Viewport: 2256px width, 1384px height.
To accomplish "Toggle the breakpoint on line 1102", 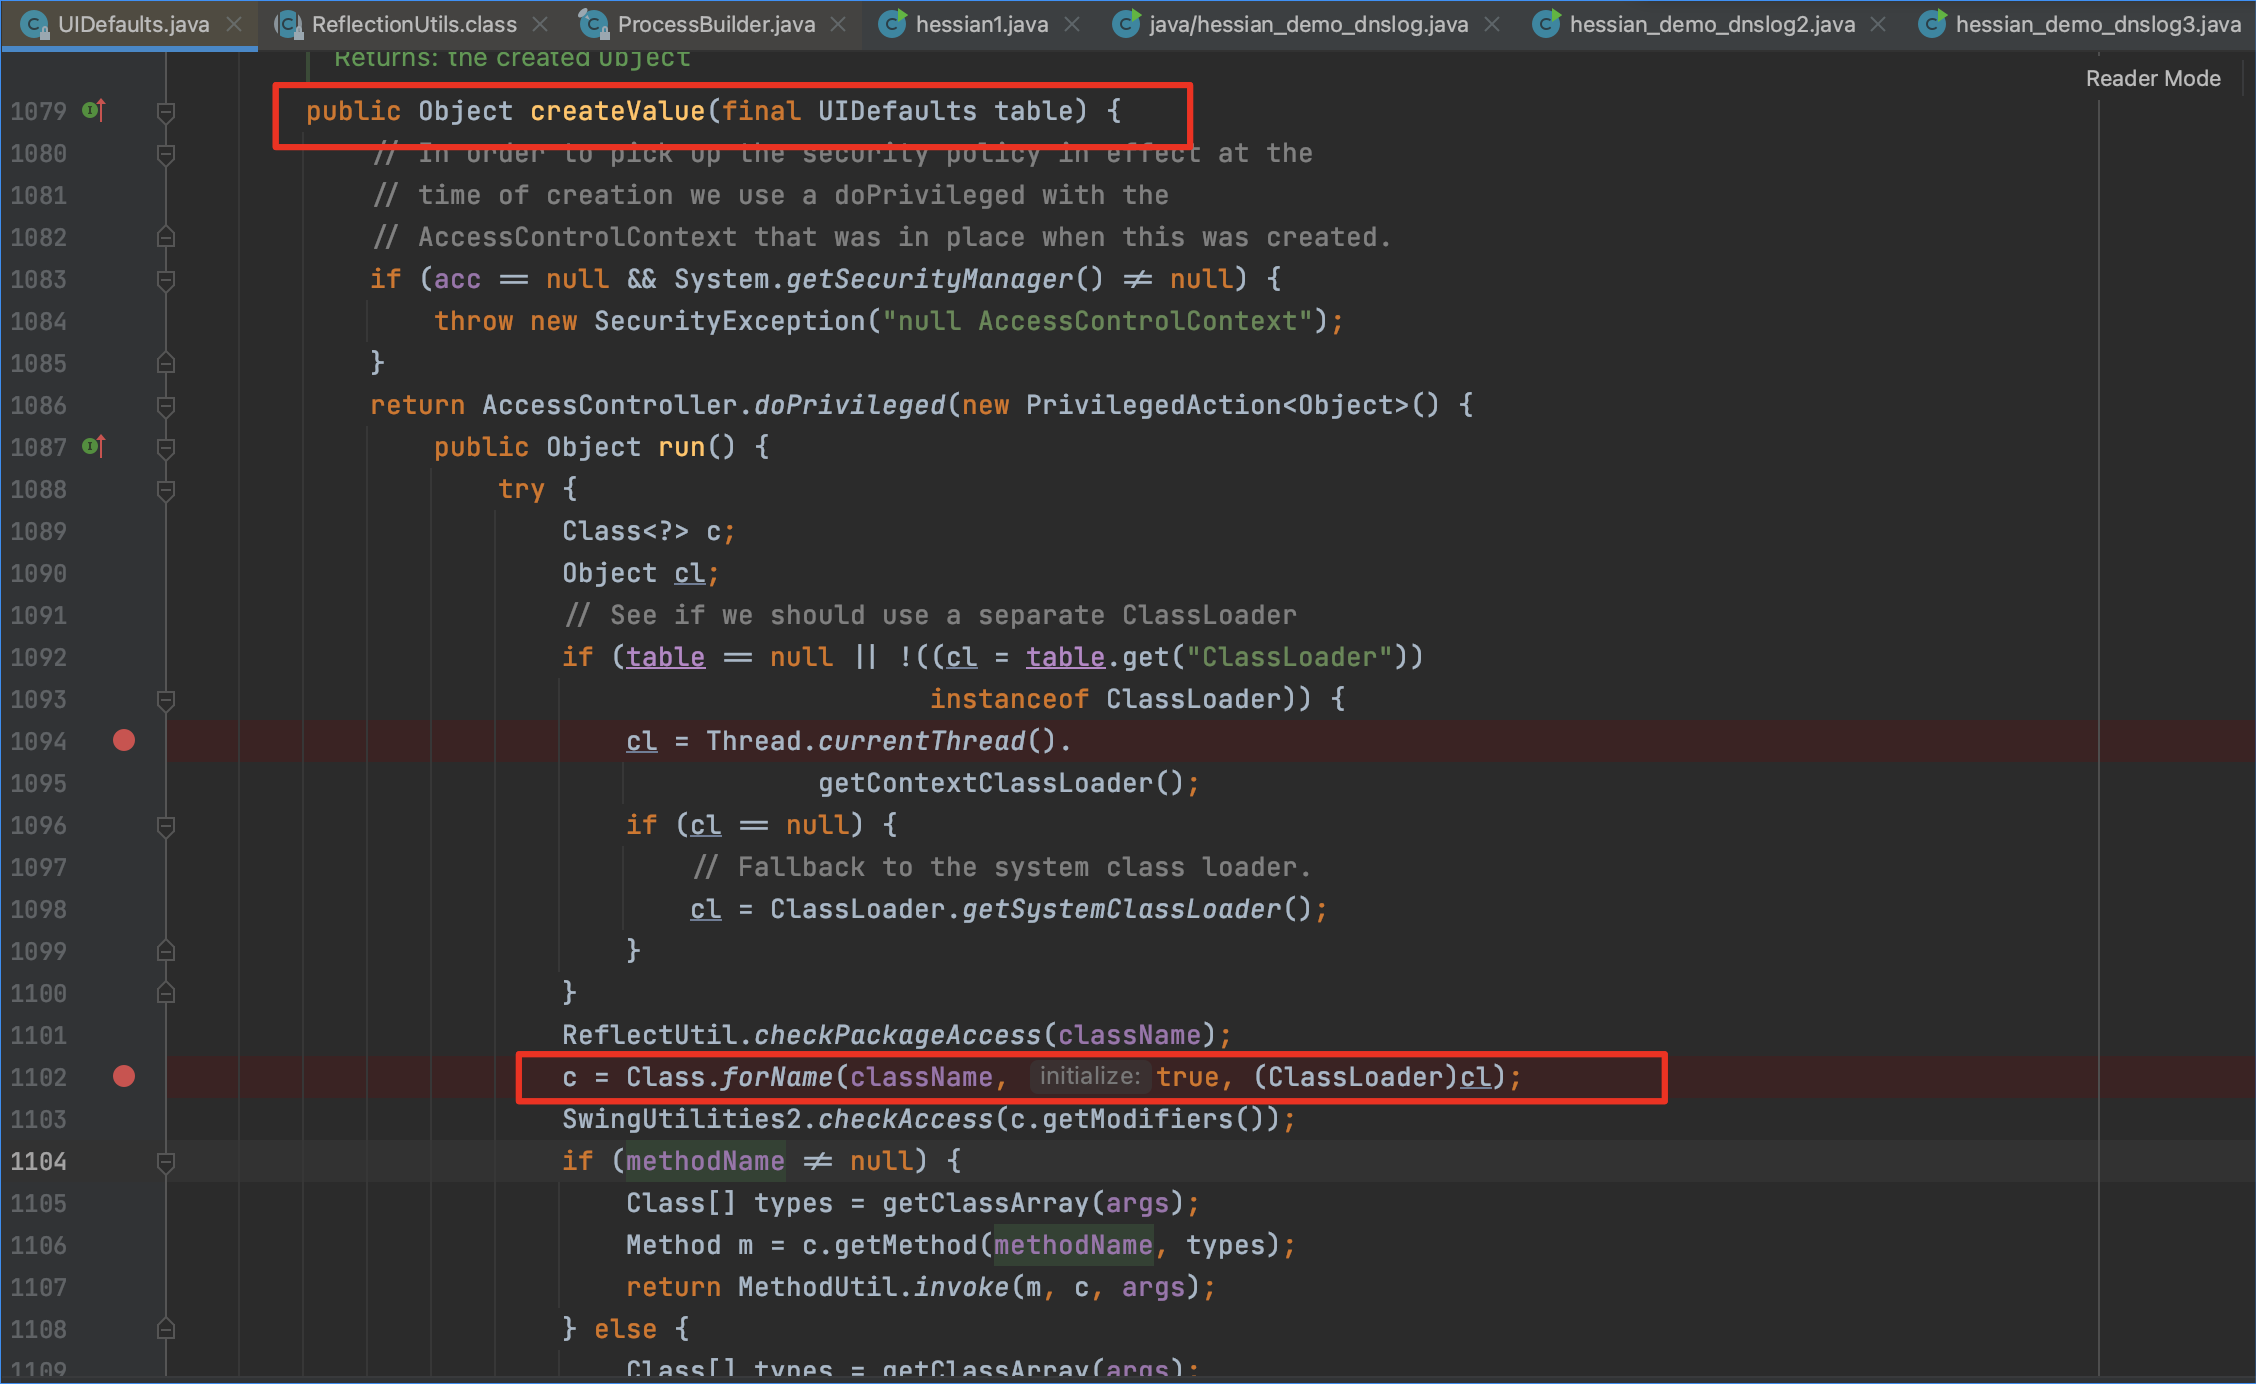I will click(x=124, y=1076).
